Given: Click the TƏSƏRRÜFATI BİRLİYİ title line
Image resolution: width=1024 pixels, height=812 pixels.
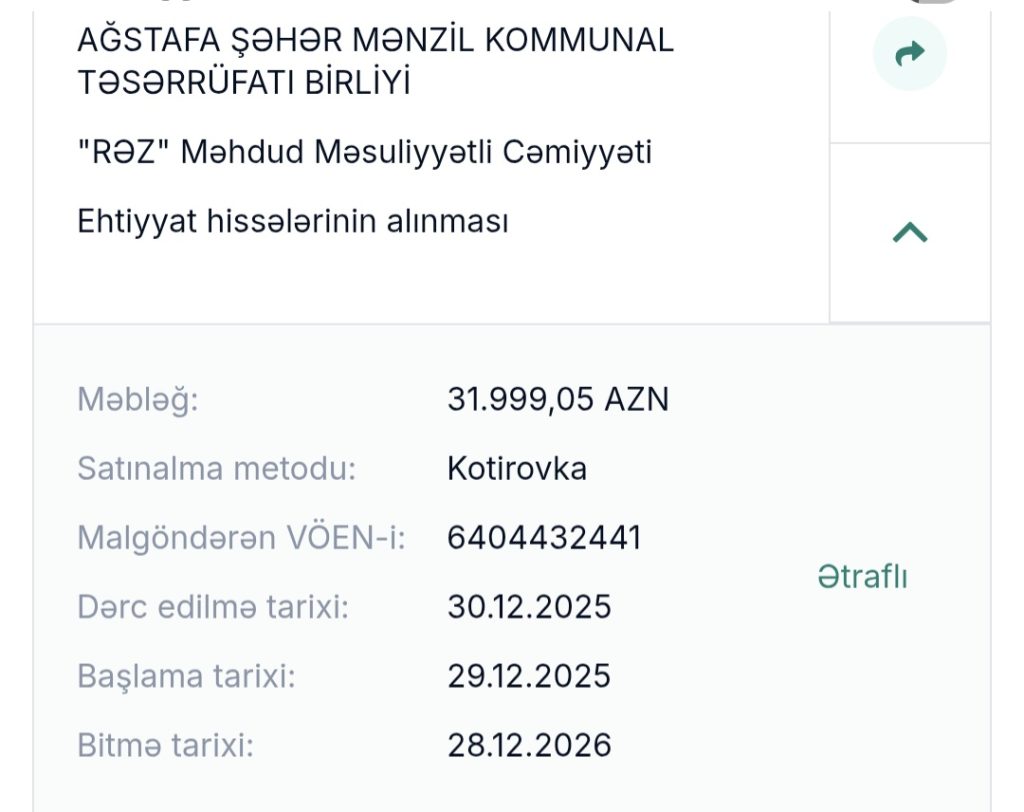Looking at the screenshot, I should 244,84.
